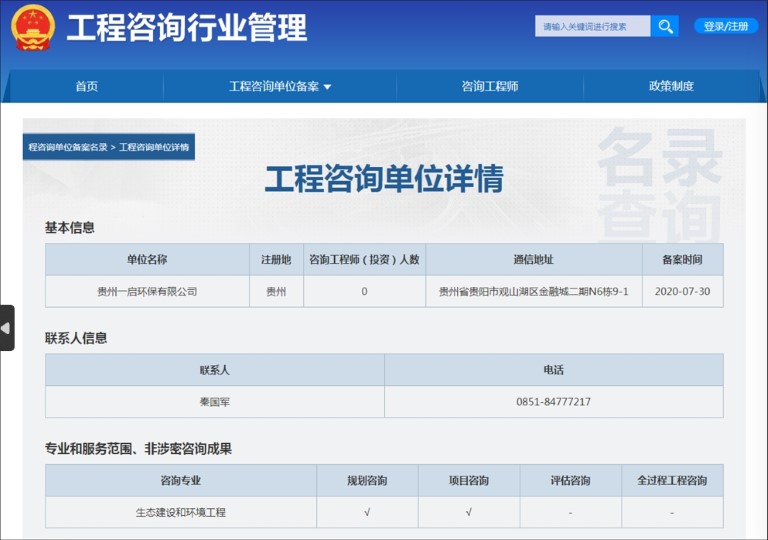Screen dimensions: 768x540
Task: Click the 工程咨询行业管理 site title
Action: click(187, 27)
